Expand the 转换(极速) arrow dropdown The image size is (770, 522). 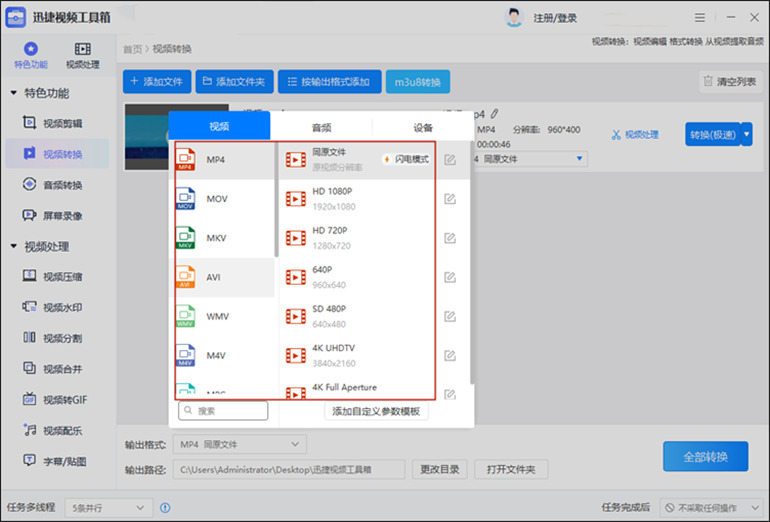point(746,134)
